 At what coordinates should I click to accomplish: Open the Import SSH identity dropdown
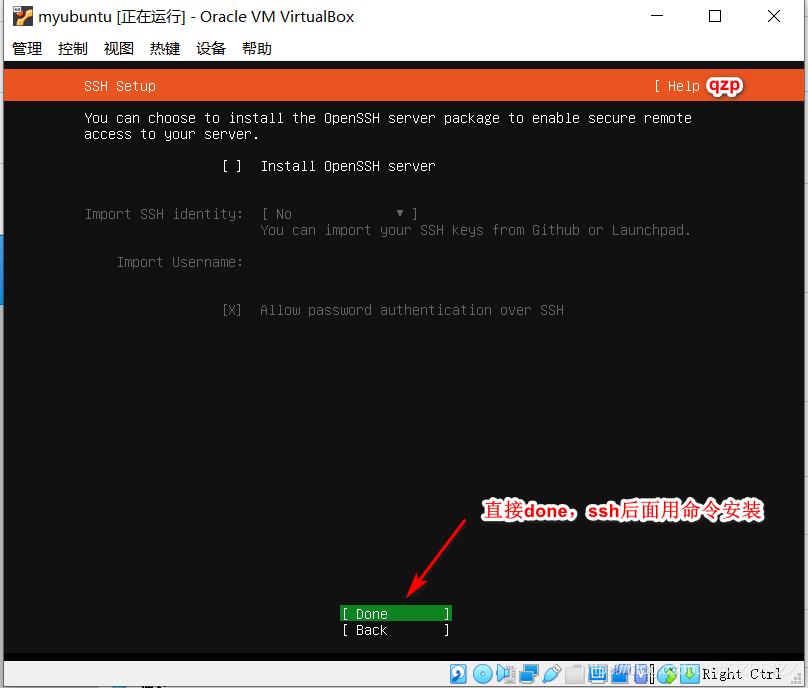[340, 214]
